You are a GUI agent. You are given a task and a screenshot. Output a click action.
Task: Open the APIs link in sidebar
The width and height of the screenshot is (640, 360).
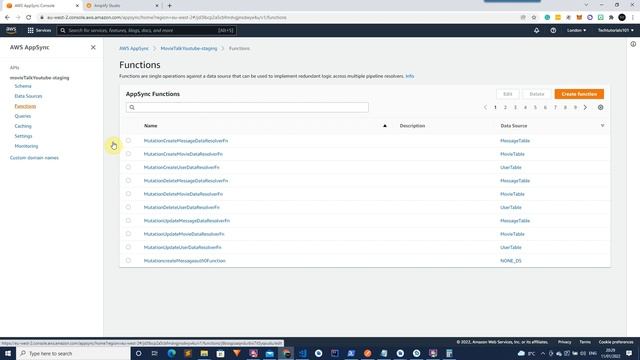click(15, 68)
